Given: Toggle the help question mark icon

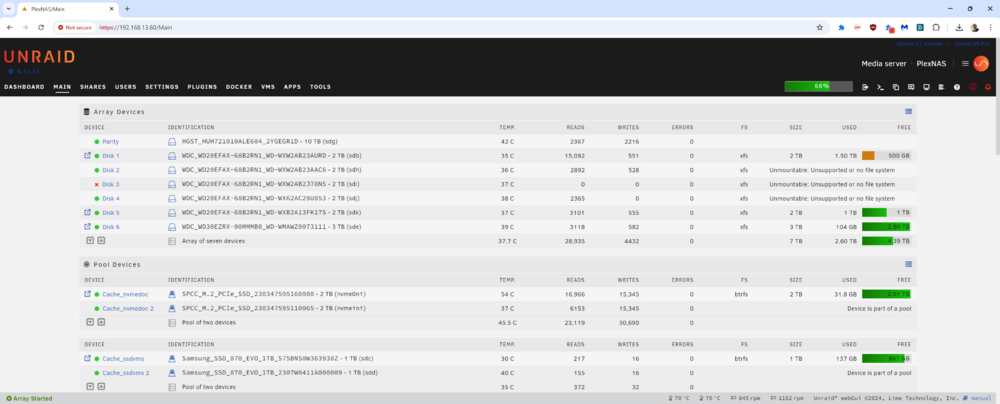Looking at the screenshot, I should [x=957, y=87].
